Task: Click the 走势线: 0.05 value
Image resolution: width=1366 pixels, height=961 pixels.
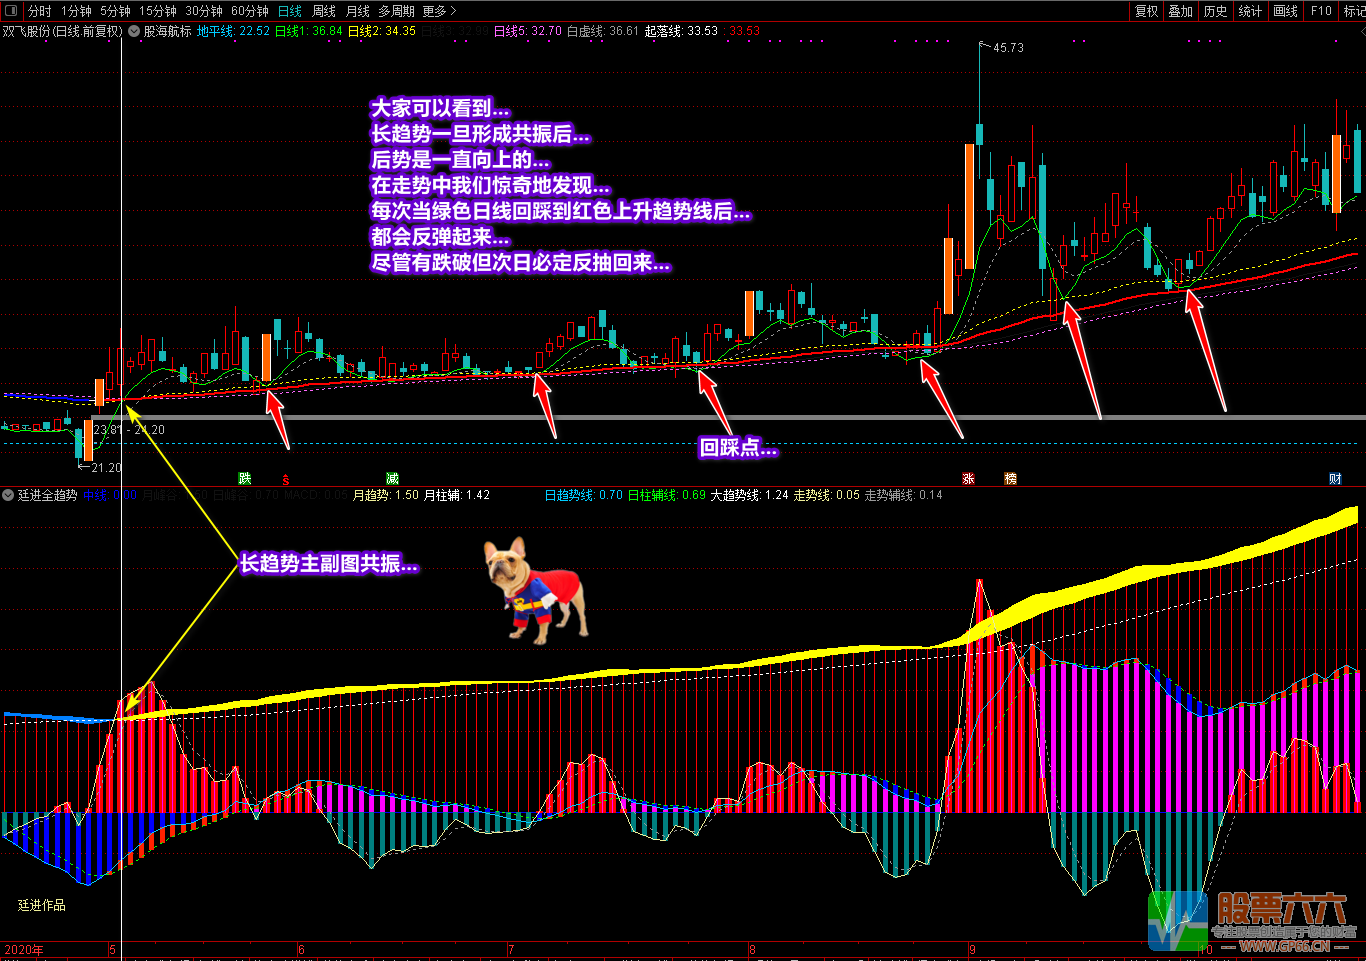Action: (826, 495)
